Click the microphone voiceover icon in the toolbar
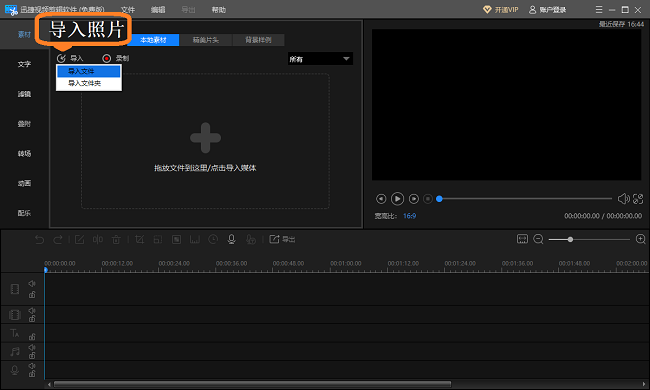The image size is (650, 390). point(232,240)
